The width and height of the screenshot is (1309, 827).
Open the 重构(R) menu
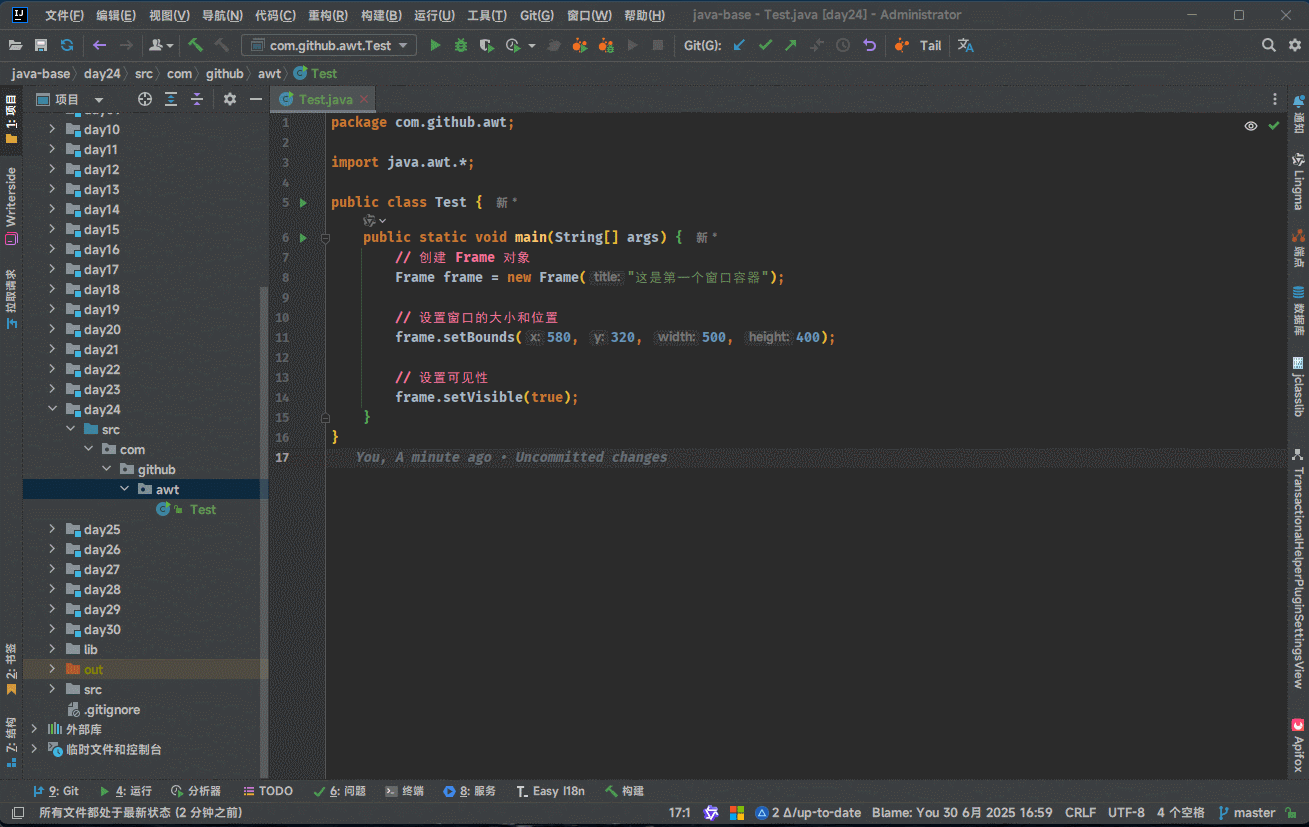coord(327,15)
